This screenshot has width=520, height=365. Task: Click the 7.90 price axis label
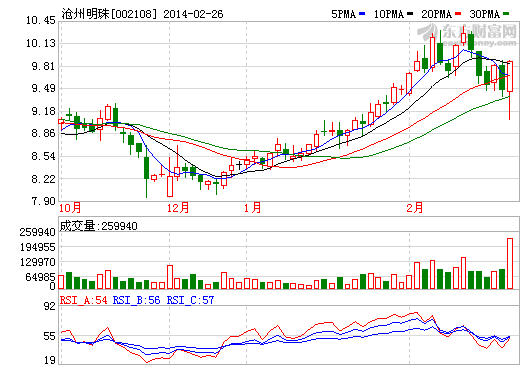pos(43,201)
